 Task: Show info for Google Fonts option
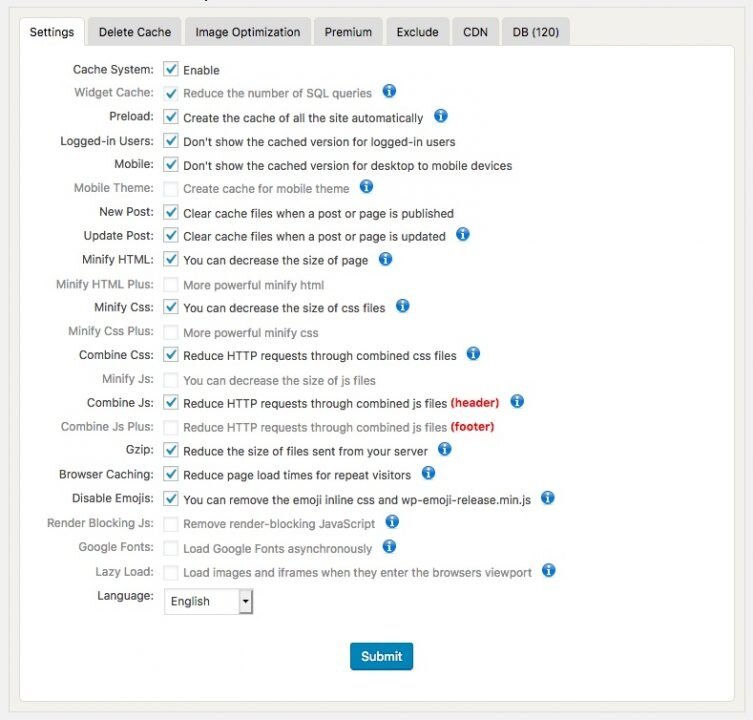[x=390, y=547]
